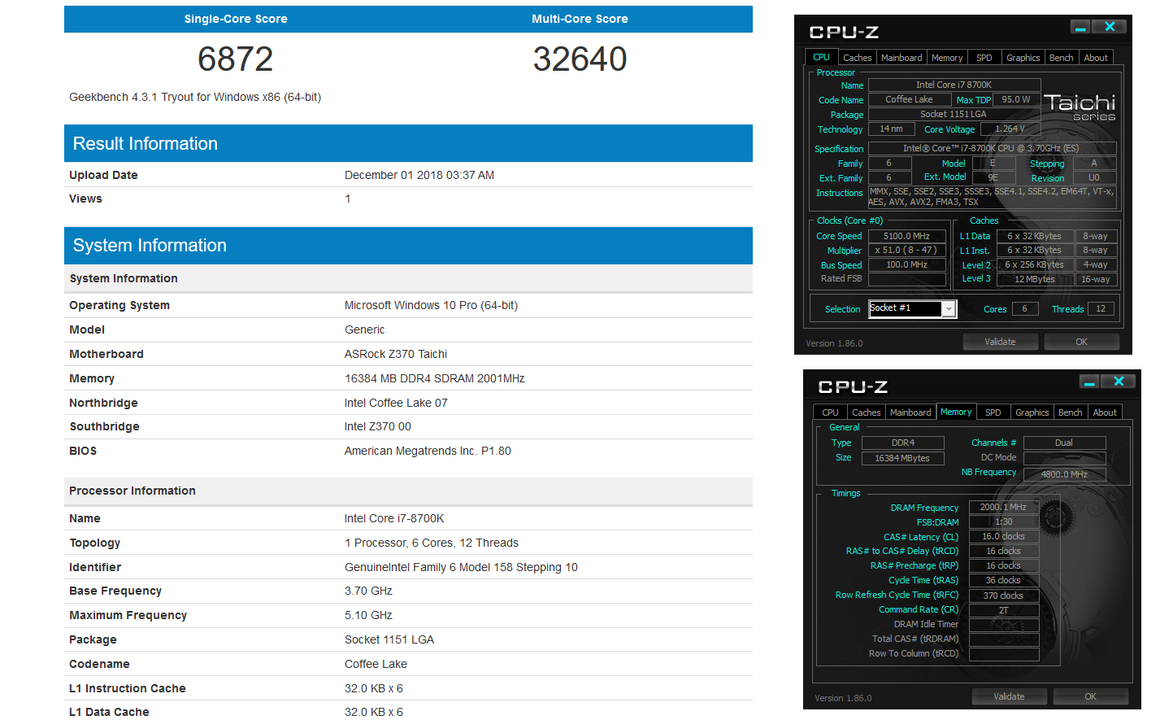
Task: Click the NB Frequency value 4800.0 MHz
Action: [x=1065, y=474]
